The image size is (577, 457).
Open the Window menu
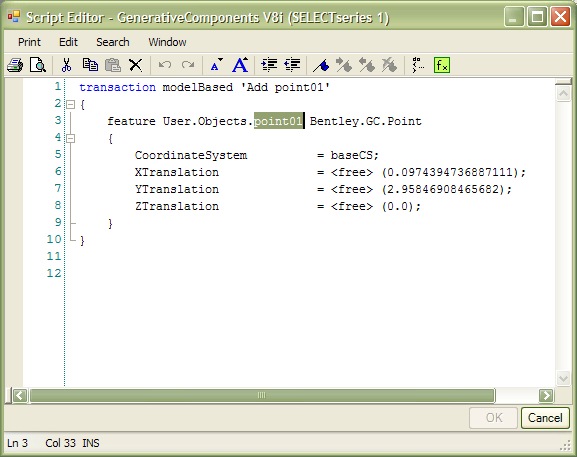167,42
